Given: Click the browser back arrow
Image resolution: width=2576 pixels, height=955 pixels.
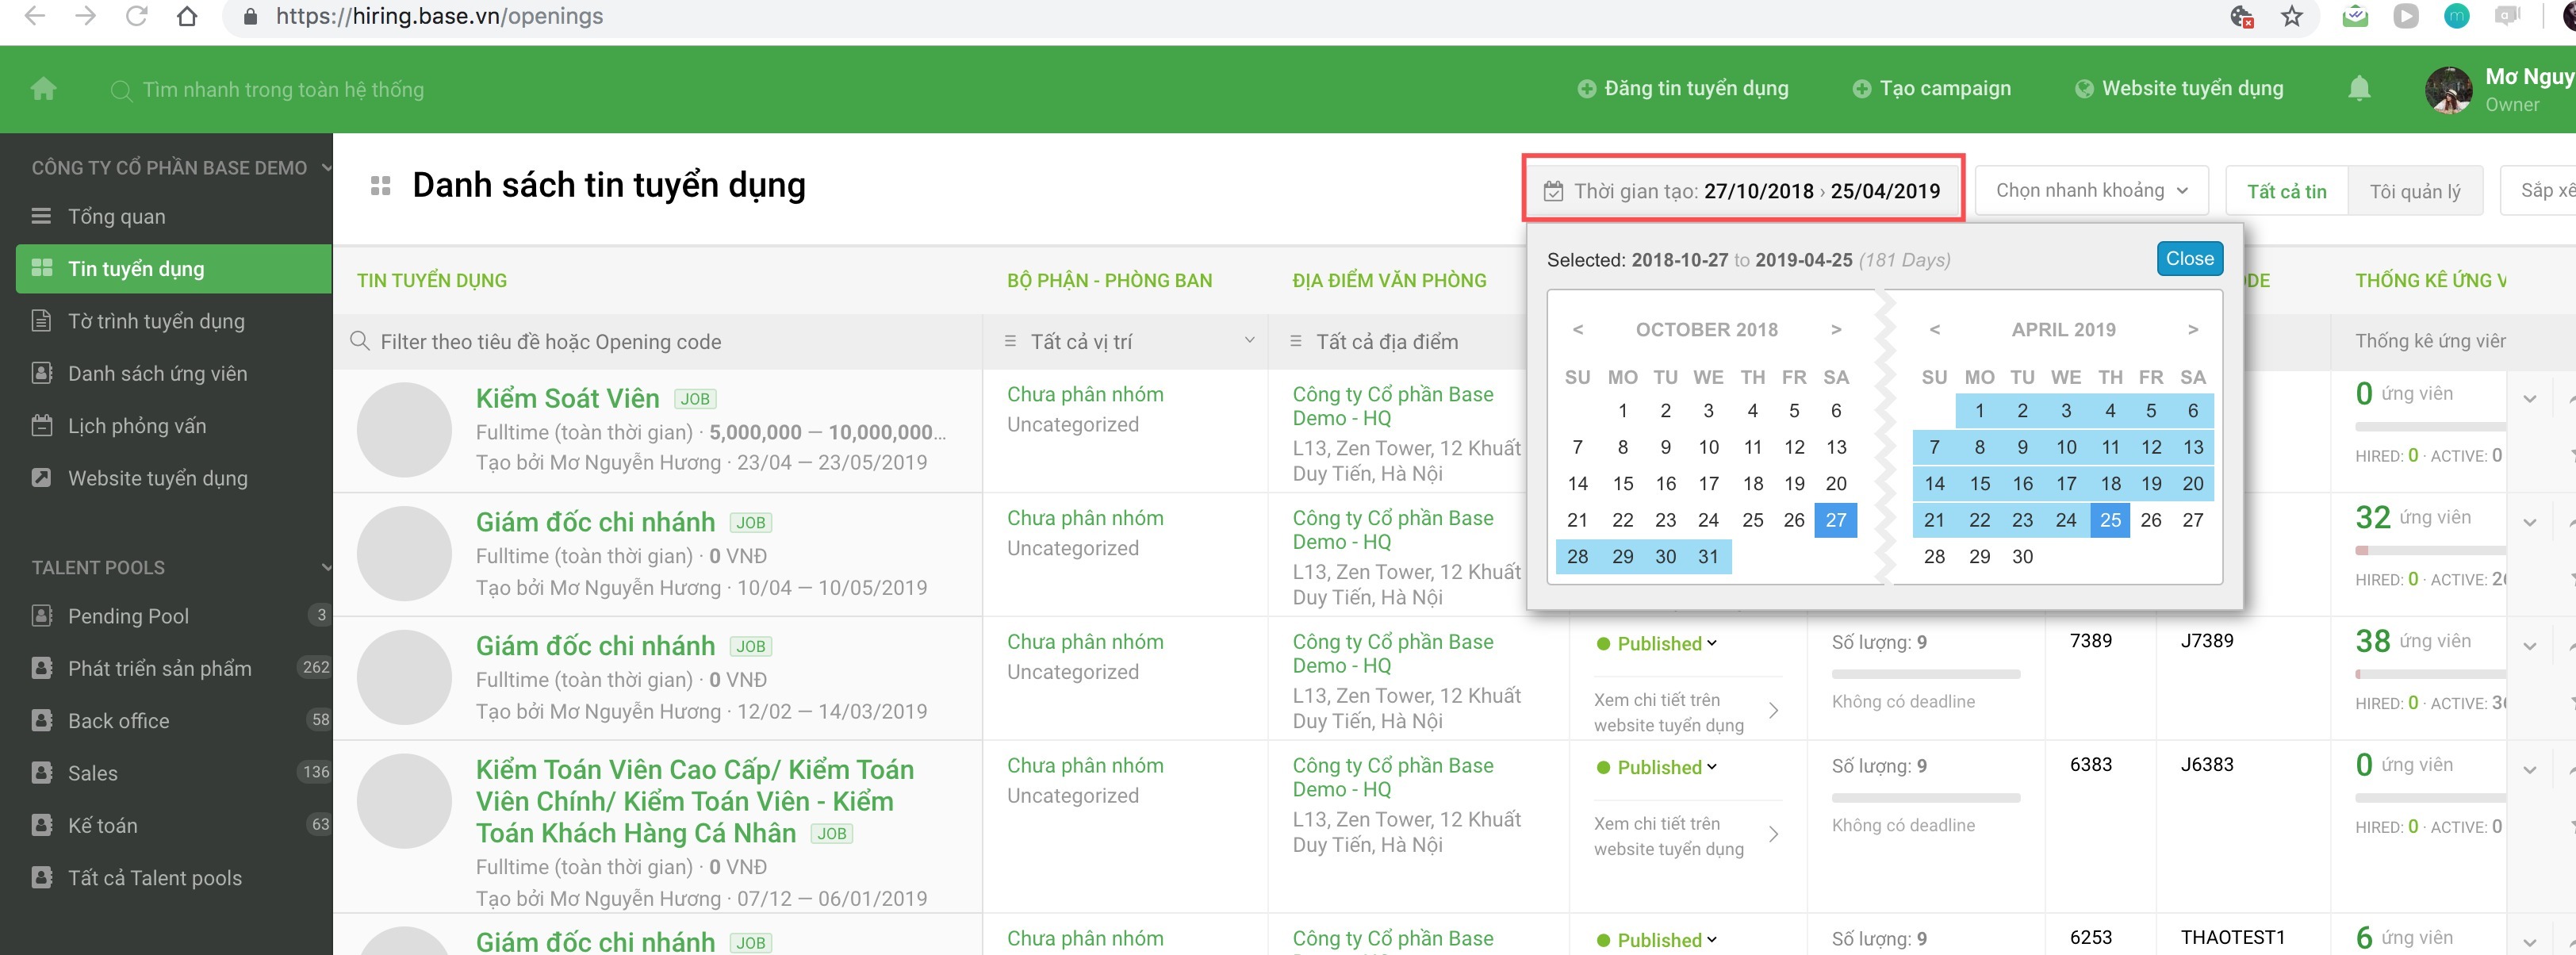Looking at the screenshot, I should (x=34, y=16).
